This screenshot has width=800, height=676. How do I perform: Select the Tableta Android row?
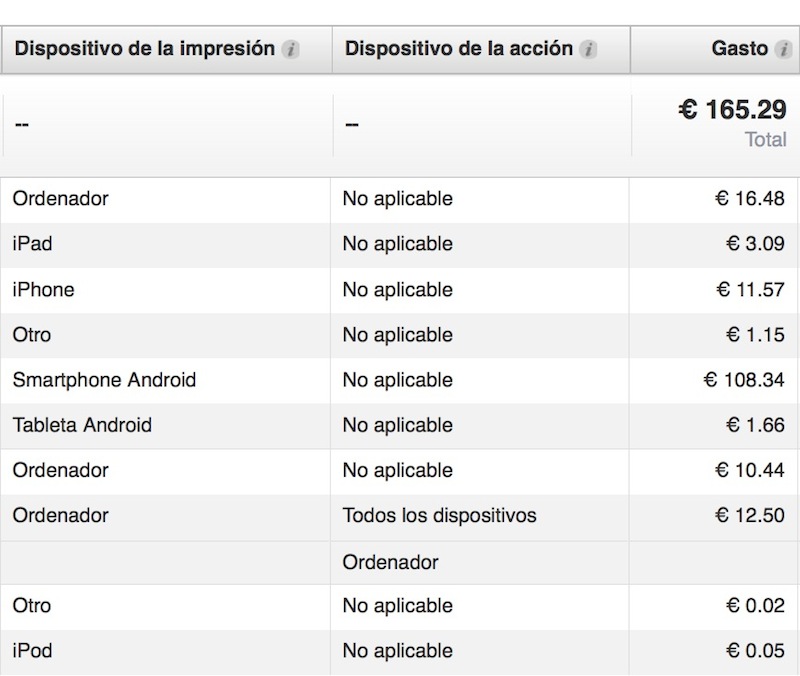pos(400,425)
